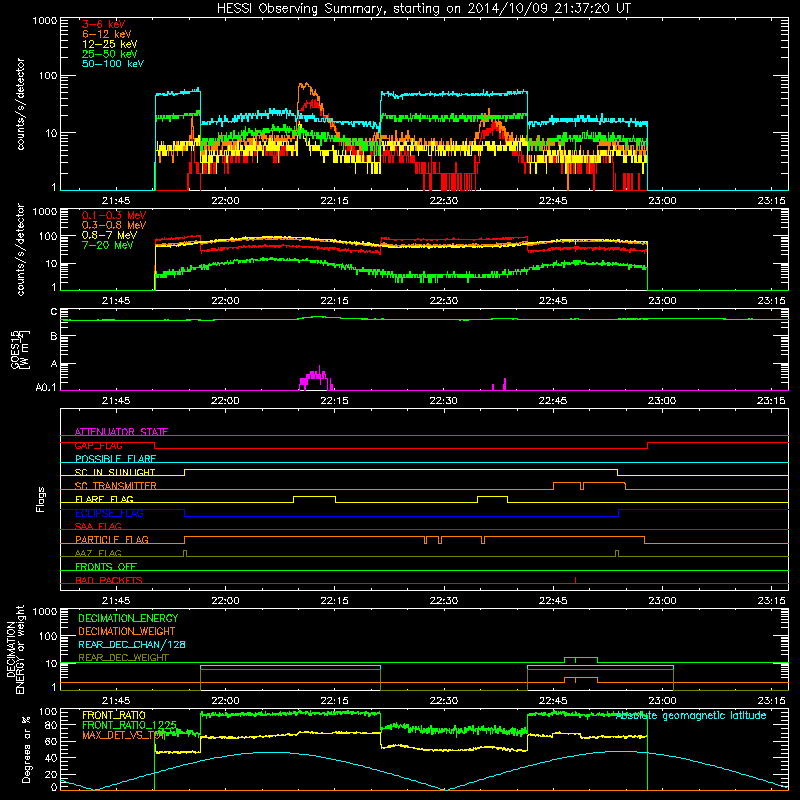The image size is (800, 800).
Task: Select the B class tick label in GOES panel
Action: coord(54,337)
